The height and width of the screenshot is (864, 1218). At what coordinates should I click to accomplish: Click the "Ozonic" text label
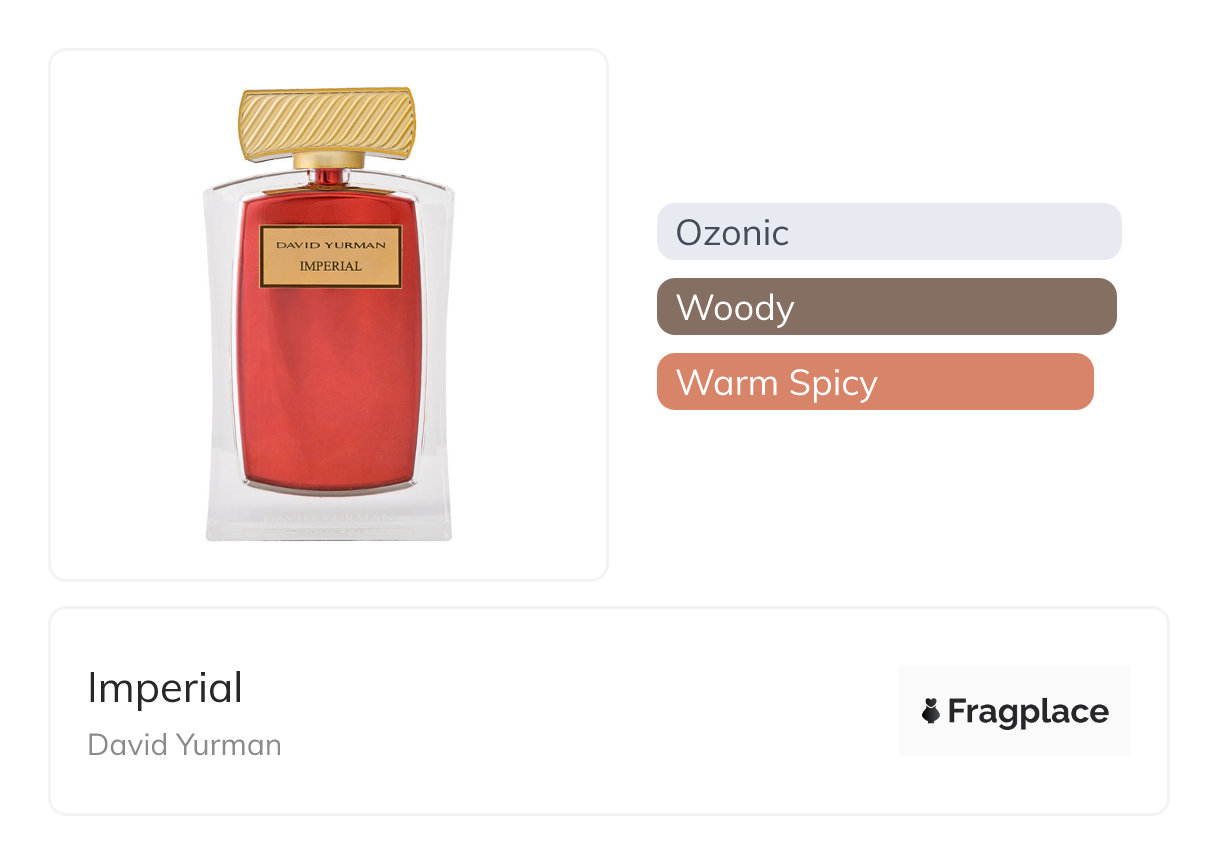732,233
